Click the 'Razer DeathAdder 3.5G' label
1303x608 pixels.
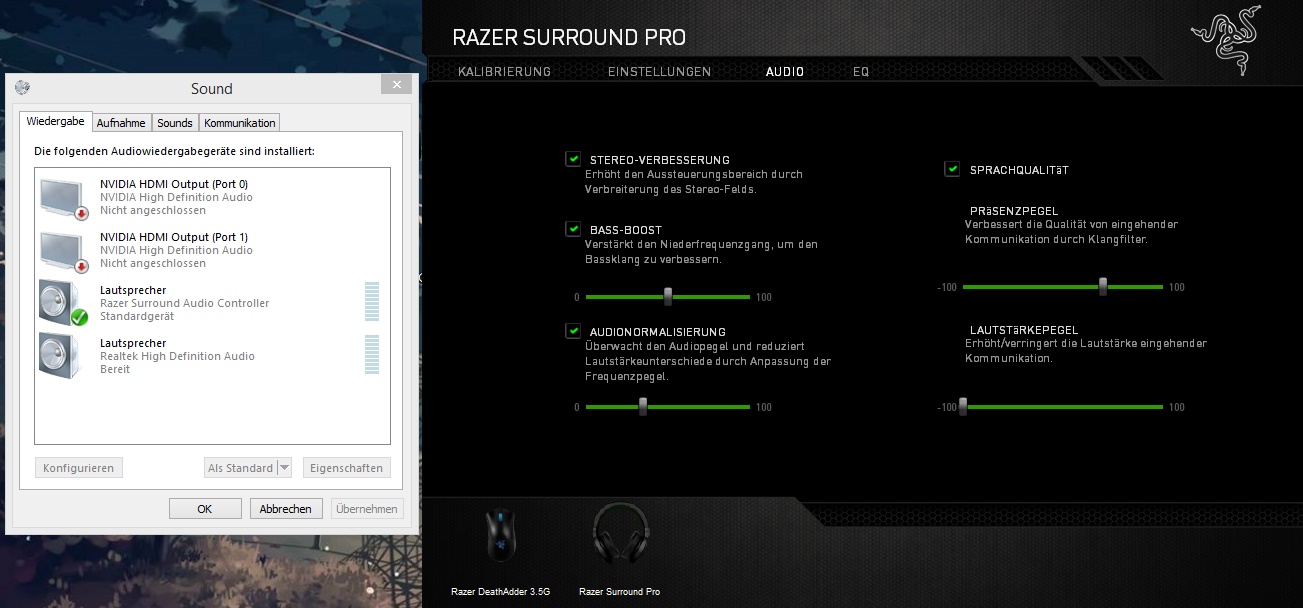tap(499, 592)
